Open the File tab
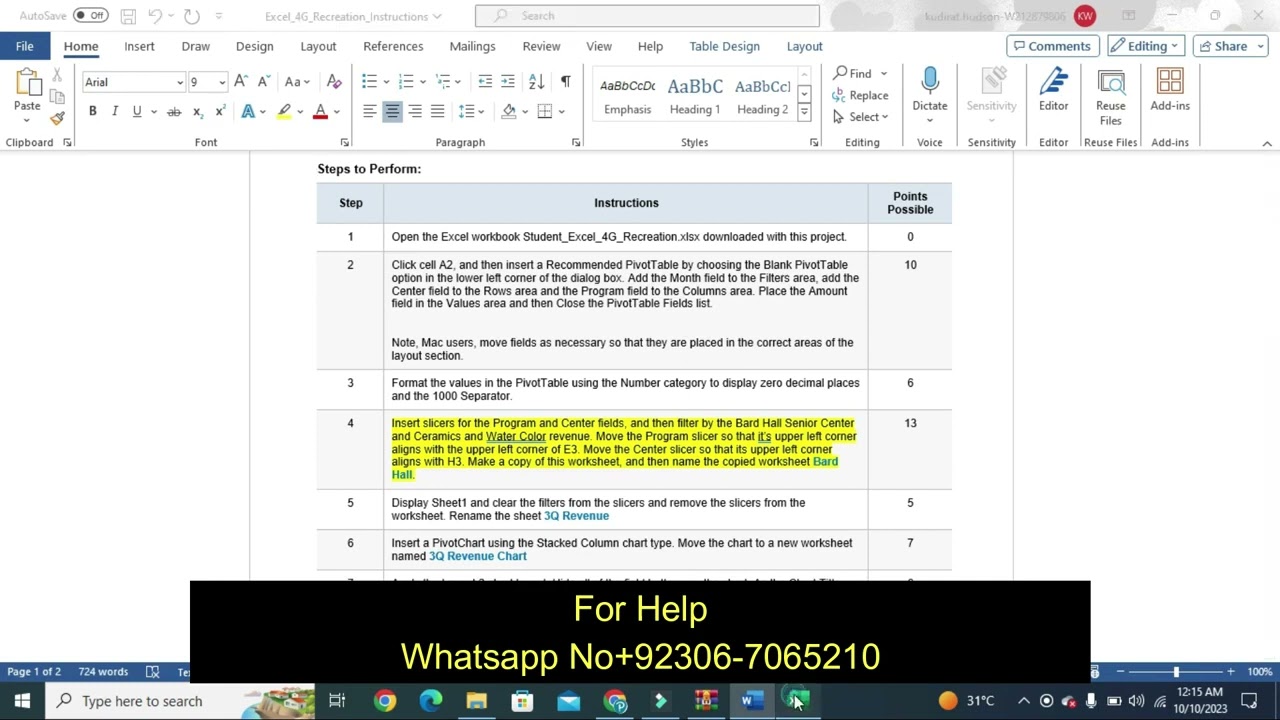The height and width of the screenshot is (720, 1280). coord(25,46)
